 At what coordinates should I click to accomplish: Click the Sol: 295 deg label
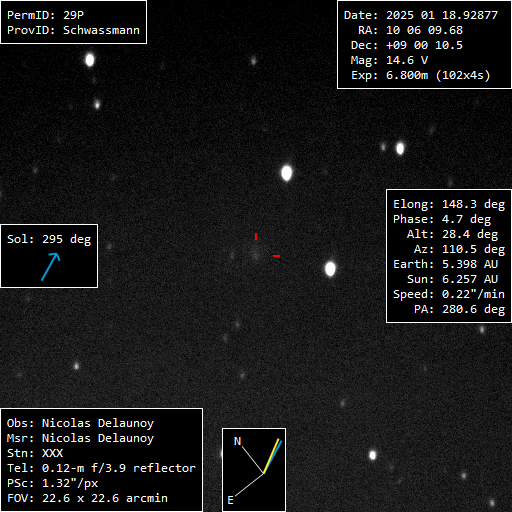pyautogui.click(x=49, y=239)
